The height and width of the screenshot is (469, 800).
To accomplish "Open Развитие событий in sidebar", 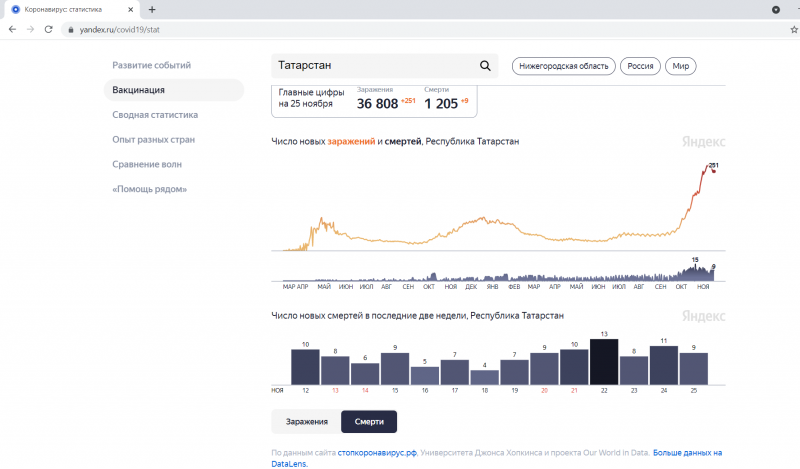I will (152, 65).
